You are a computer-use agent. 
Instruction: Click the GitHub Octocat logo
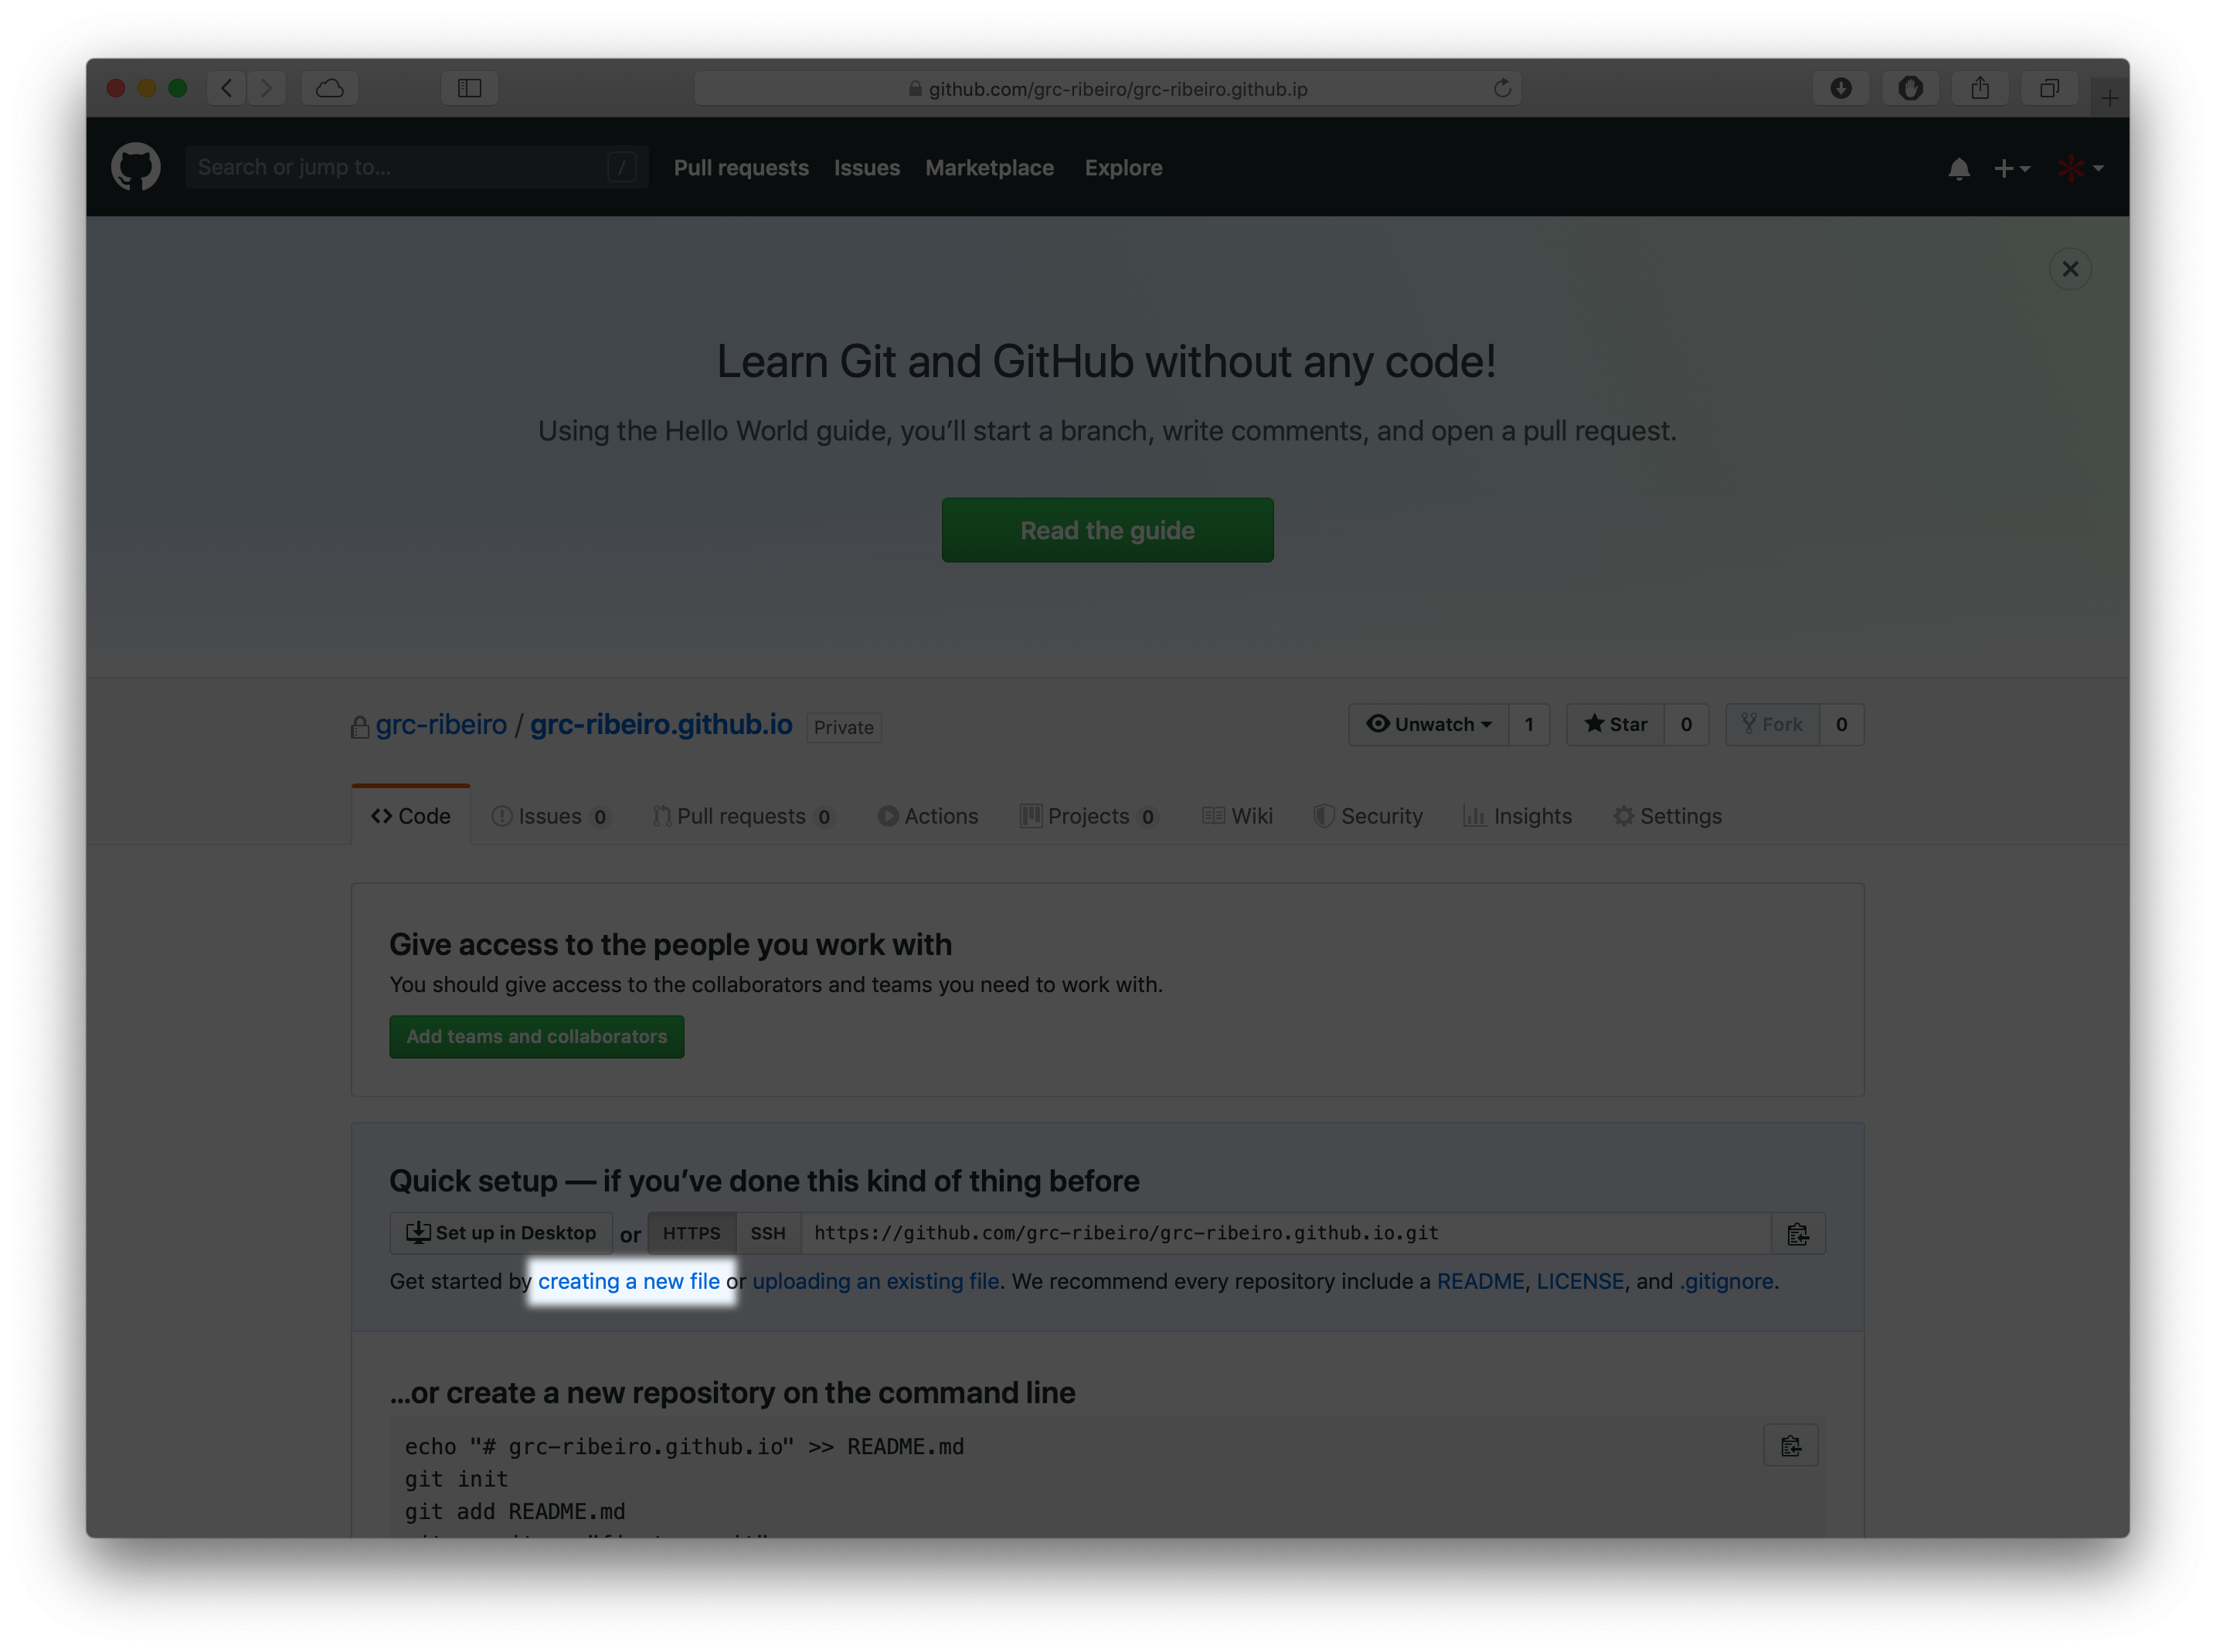[135, 167]
